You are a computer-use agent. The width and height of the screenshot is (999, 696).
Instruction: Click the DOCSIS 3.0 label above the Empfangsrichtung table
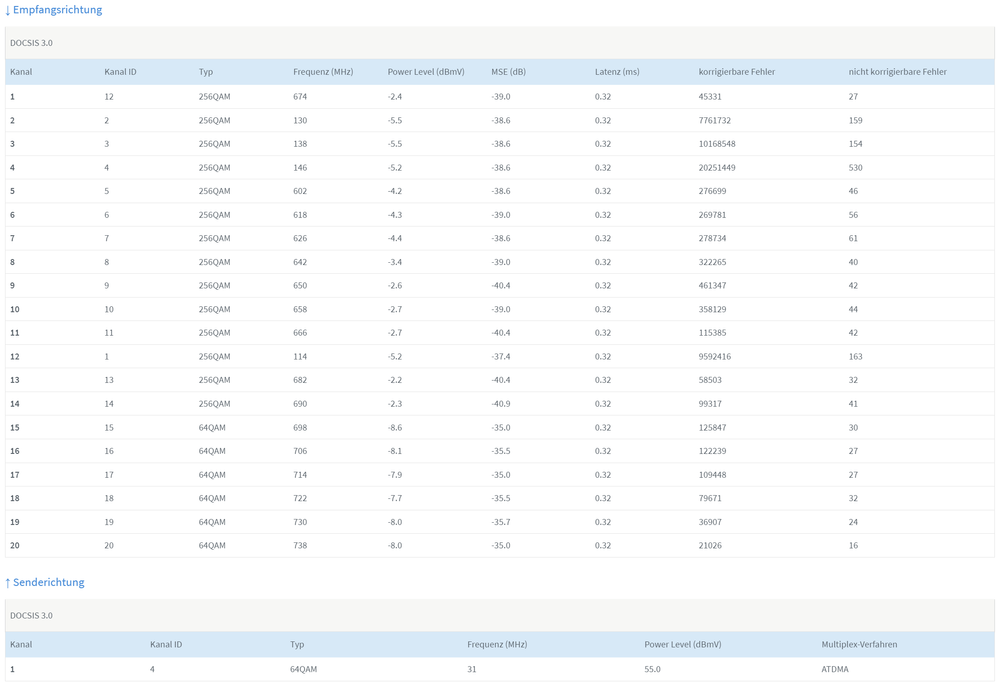[31, 43]
